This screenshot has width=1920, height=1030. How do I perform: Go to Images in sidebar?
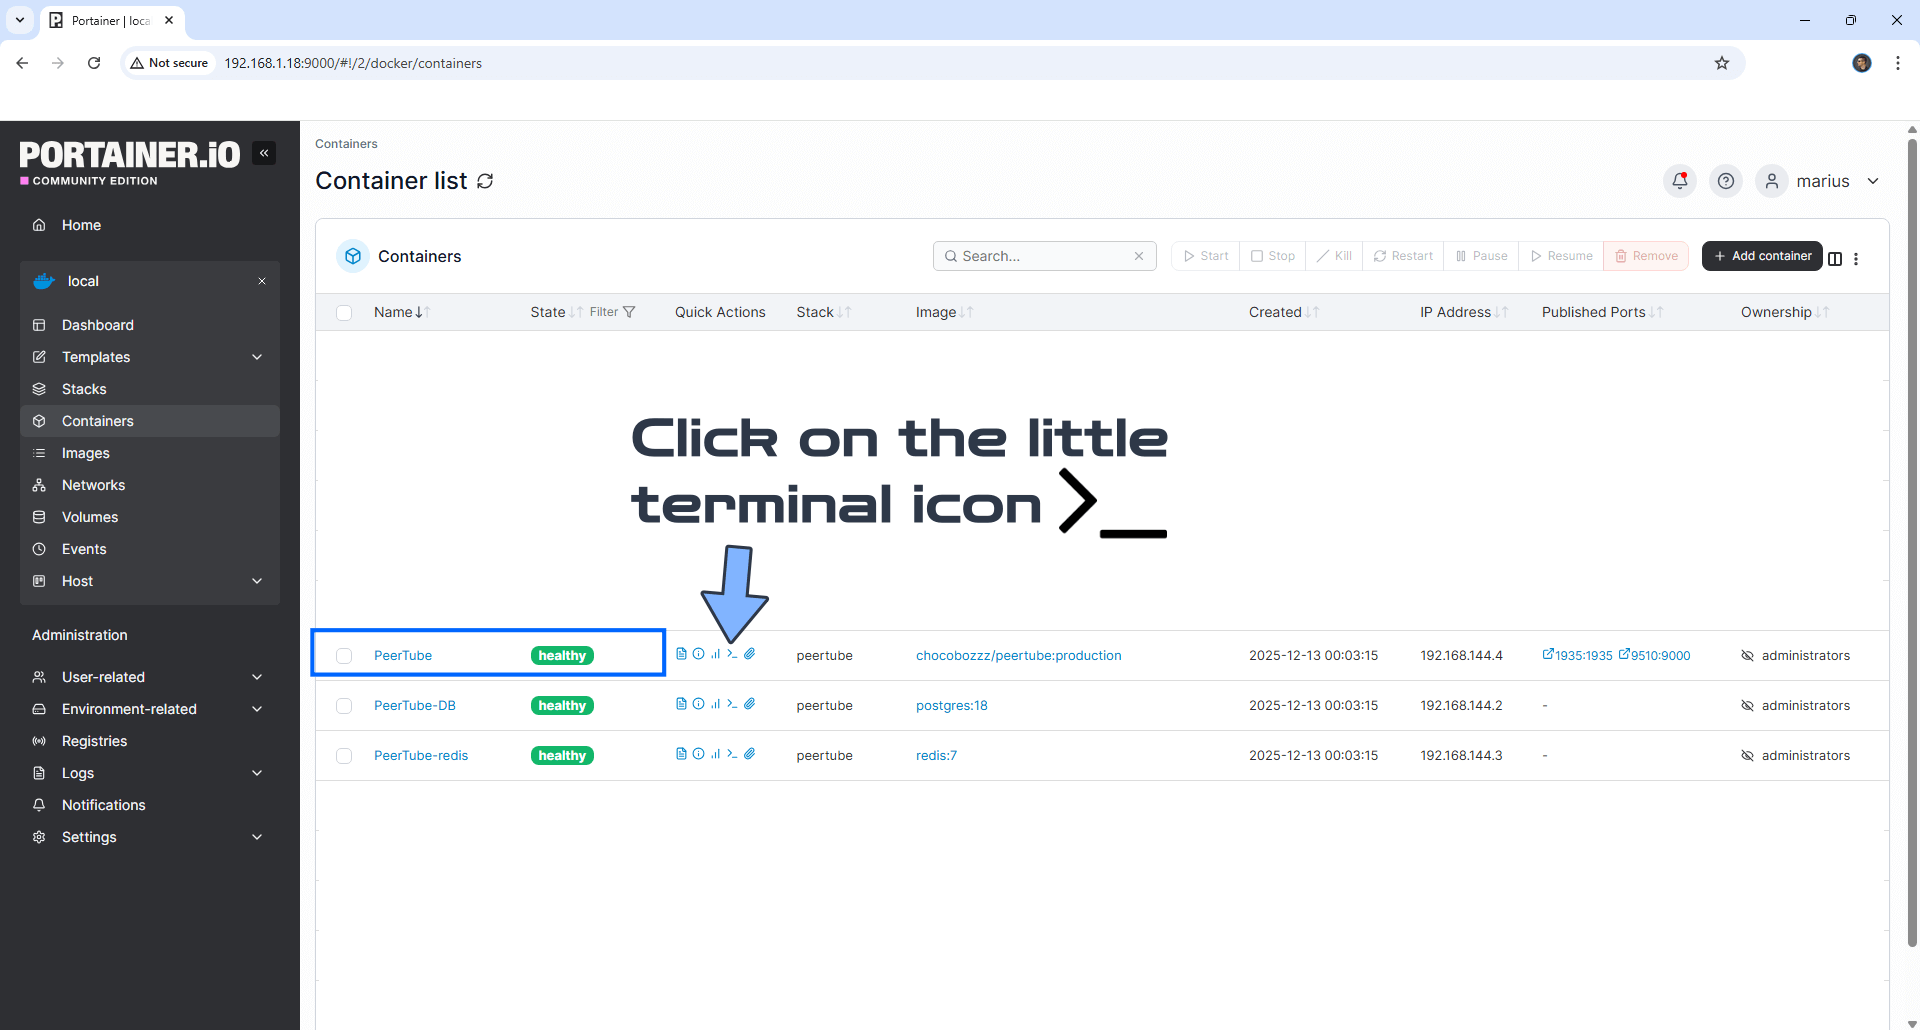[86, 453]
